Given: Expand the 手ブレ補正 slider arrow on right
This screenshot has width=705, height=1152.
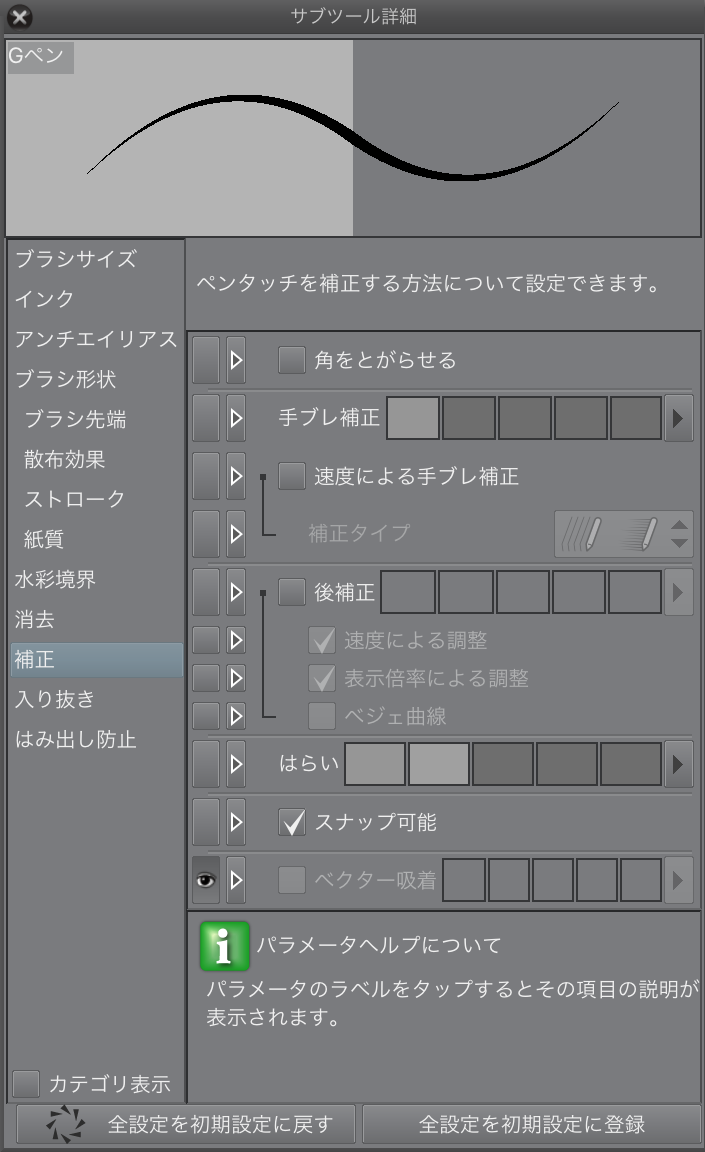Looking at the screenshot, I should pos(679,418).
